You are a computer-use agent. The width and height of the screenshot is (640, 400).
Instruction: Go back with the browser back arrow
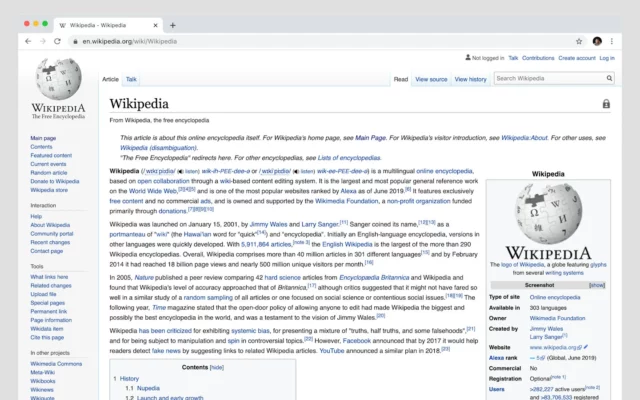[28, 41]
